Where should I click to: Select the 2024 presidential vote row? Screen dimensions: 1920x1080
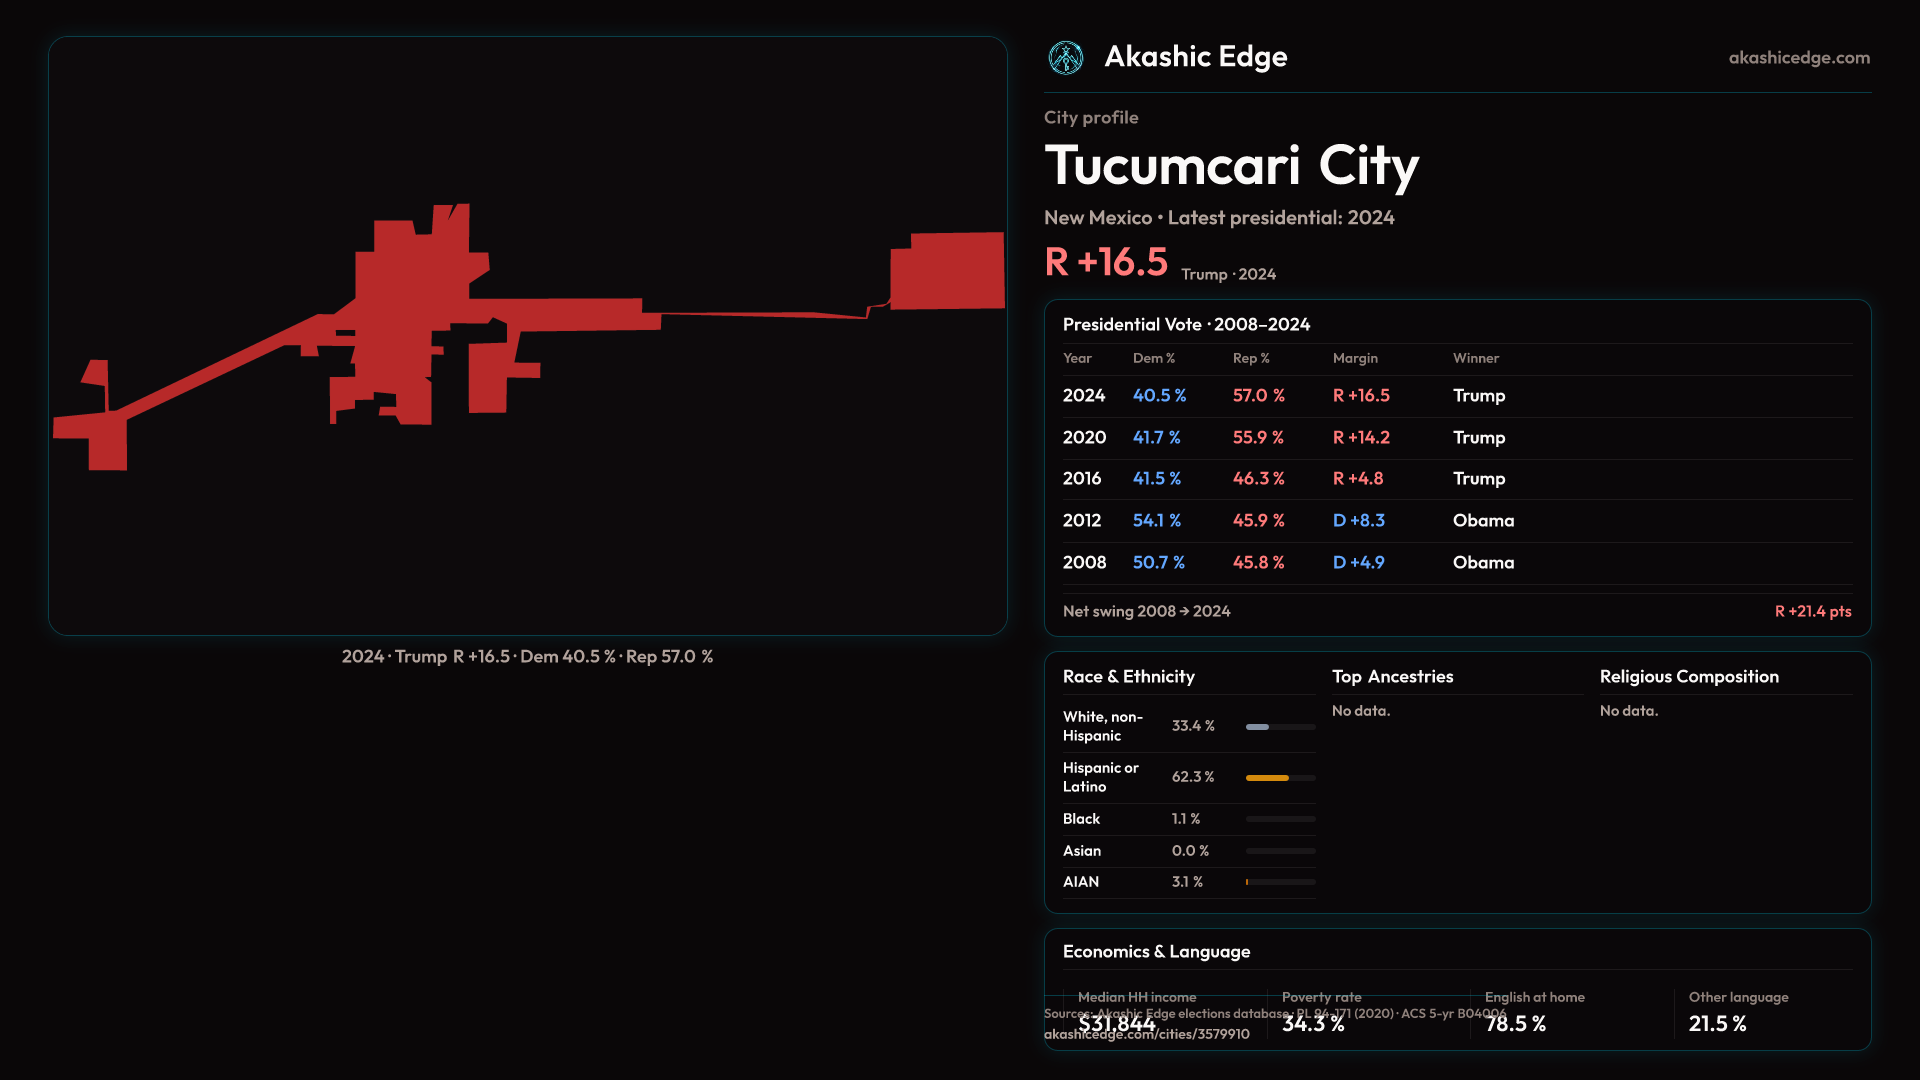[x=1456, y=396]
